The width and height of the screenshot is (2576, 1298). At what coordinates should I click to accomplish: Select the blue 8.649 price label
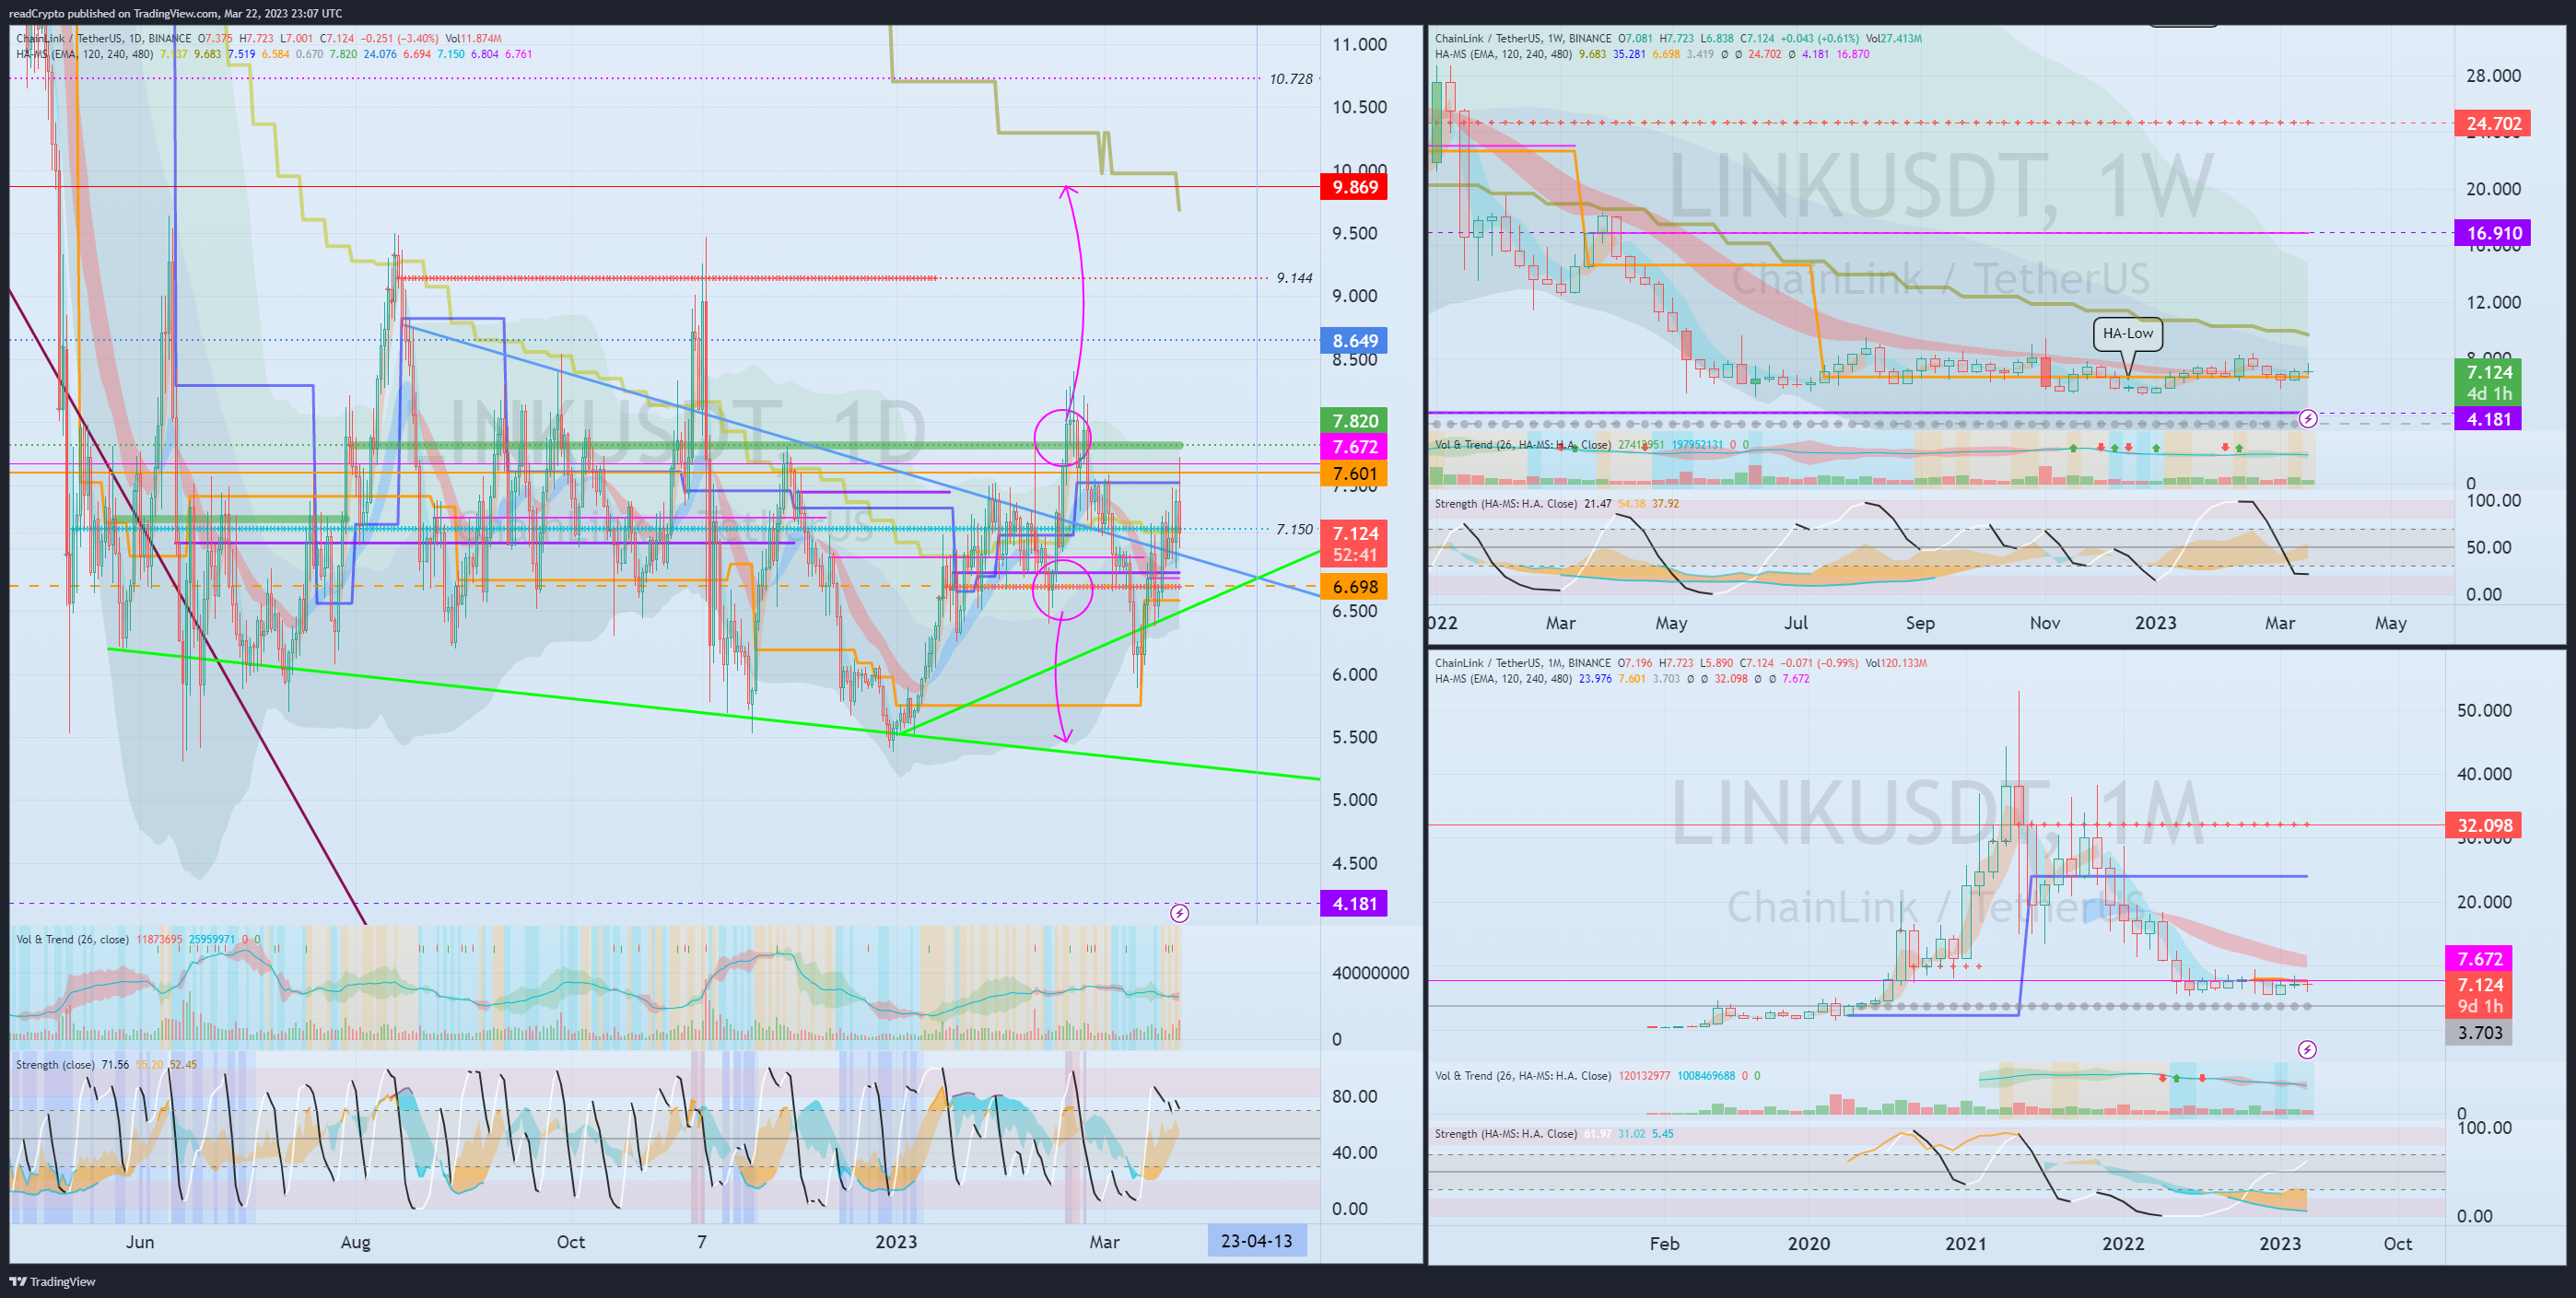[x=1354, y=341]
